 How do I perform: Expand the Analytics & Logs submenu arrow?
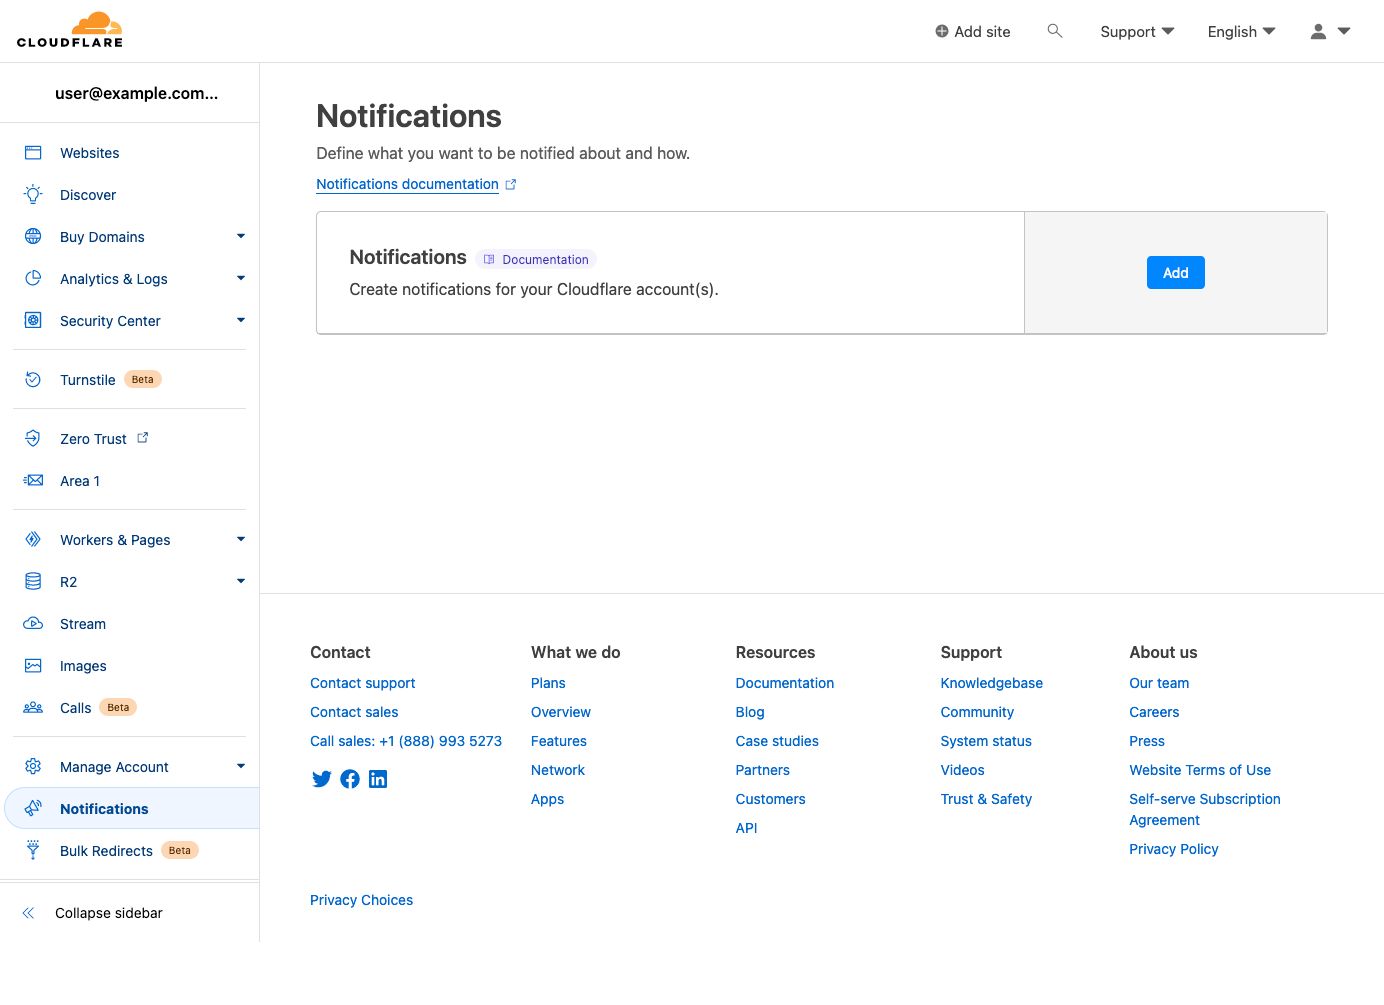tap(241, 278)
